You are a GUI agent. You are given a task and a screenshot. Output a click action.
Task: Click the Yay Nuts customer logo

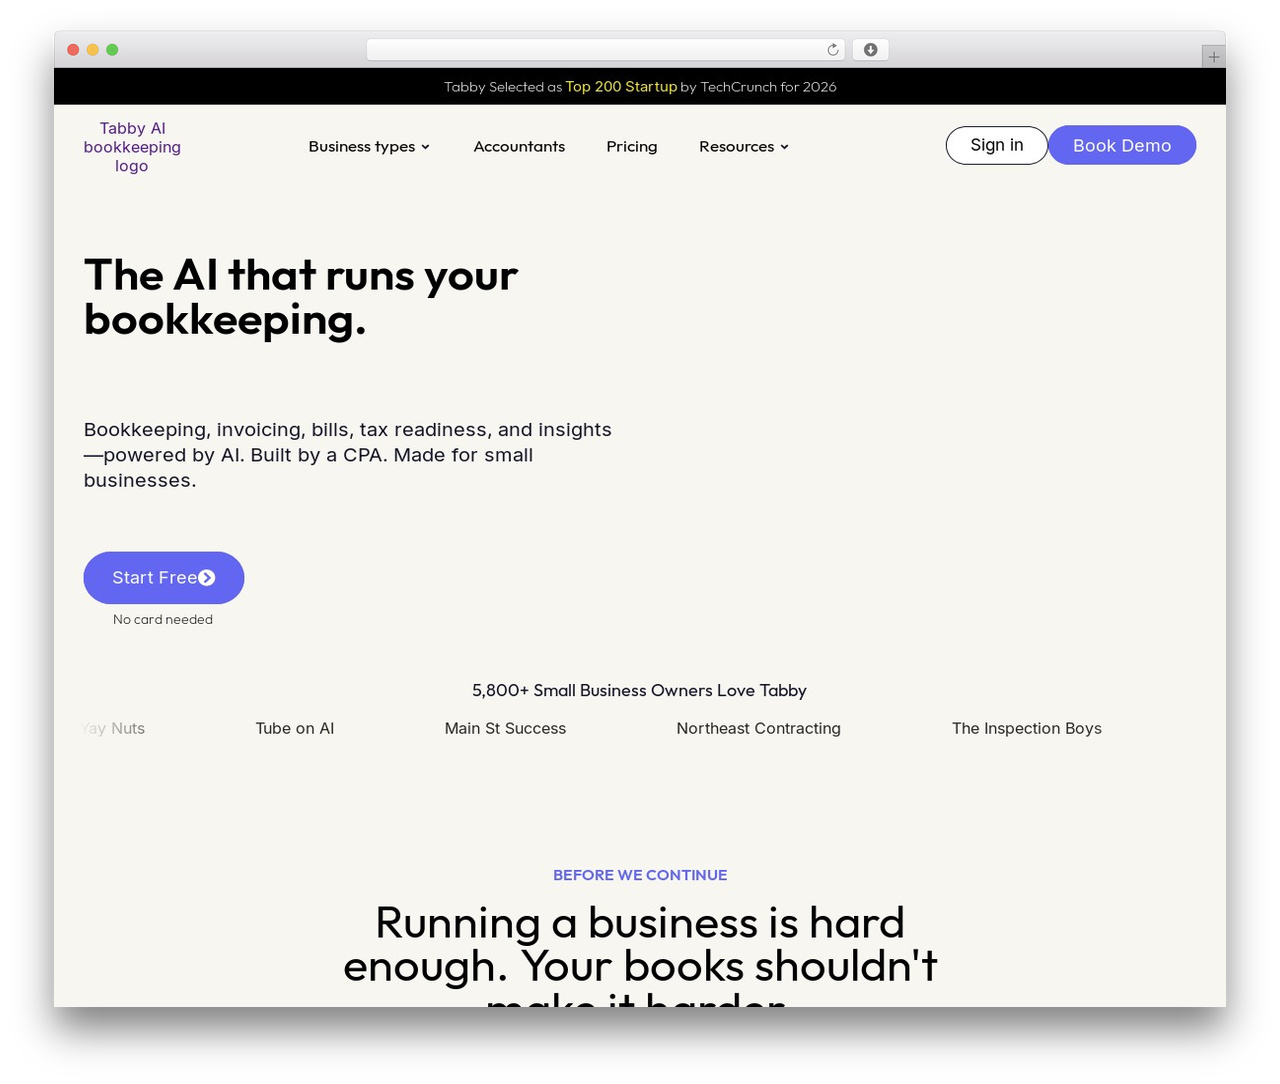click(x=114, y=728)
